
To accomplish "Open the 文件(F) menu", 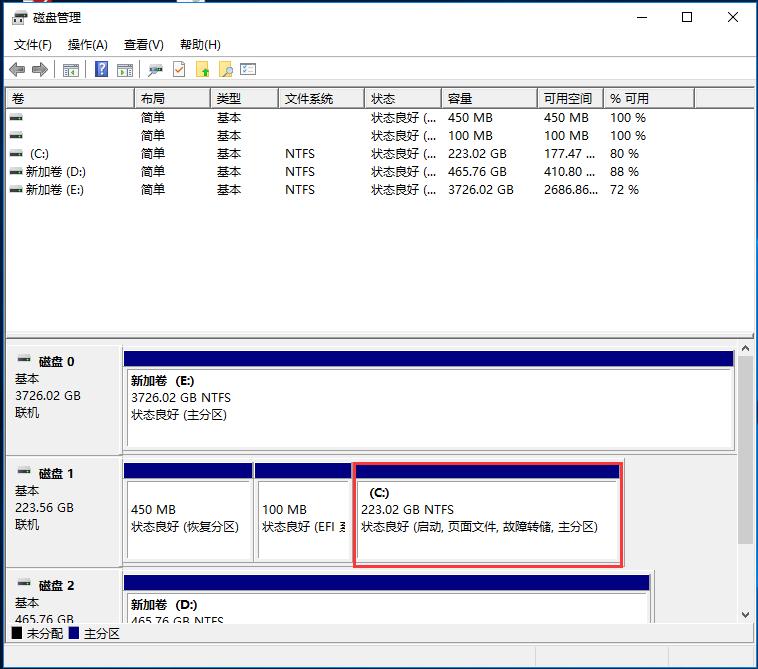I will pyautogui.click(x=32, y=45).
